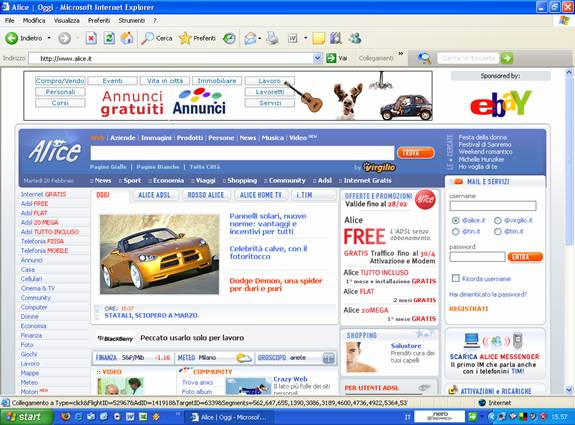Open the Indietro history dropdown arrow
The height and width of the screenshot is (425, 575).
pyautogui.click(x=49, y=38)
